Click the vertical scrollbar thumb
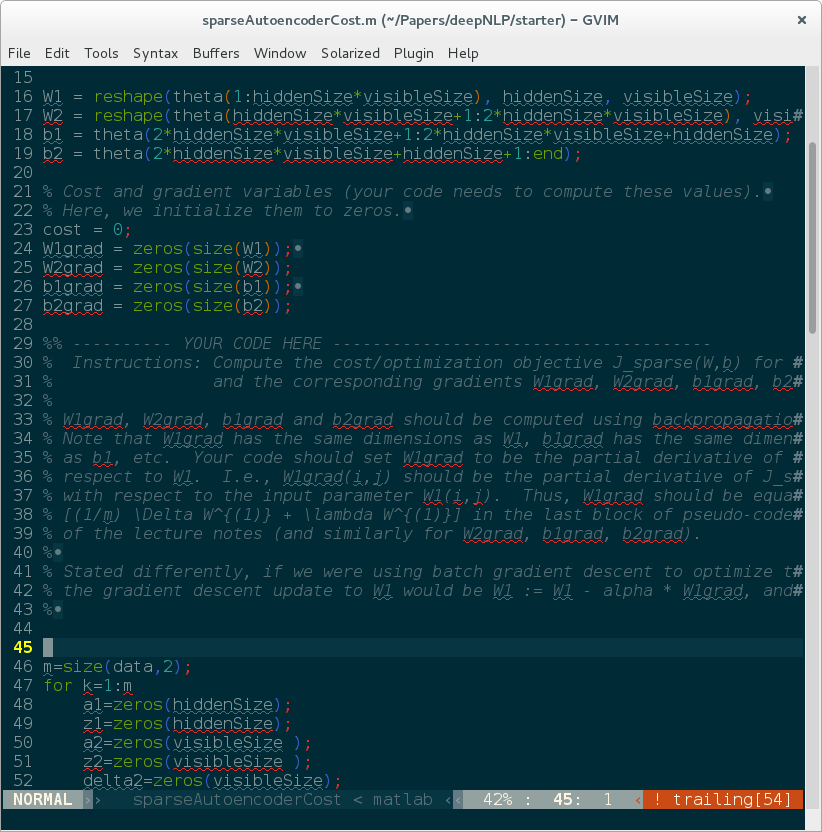The image size is (822, 832). point(812,238)
